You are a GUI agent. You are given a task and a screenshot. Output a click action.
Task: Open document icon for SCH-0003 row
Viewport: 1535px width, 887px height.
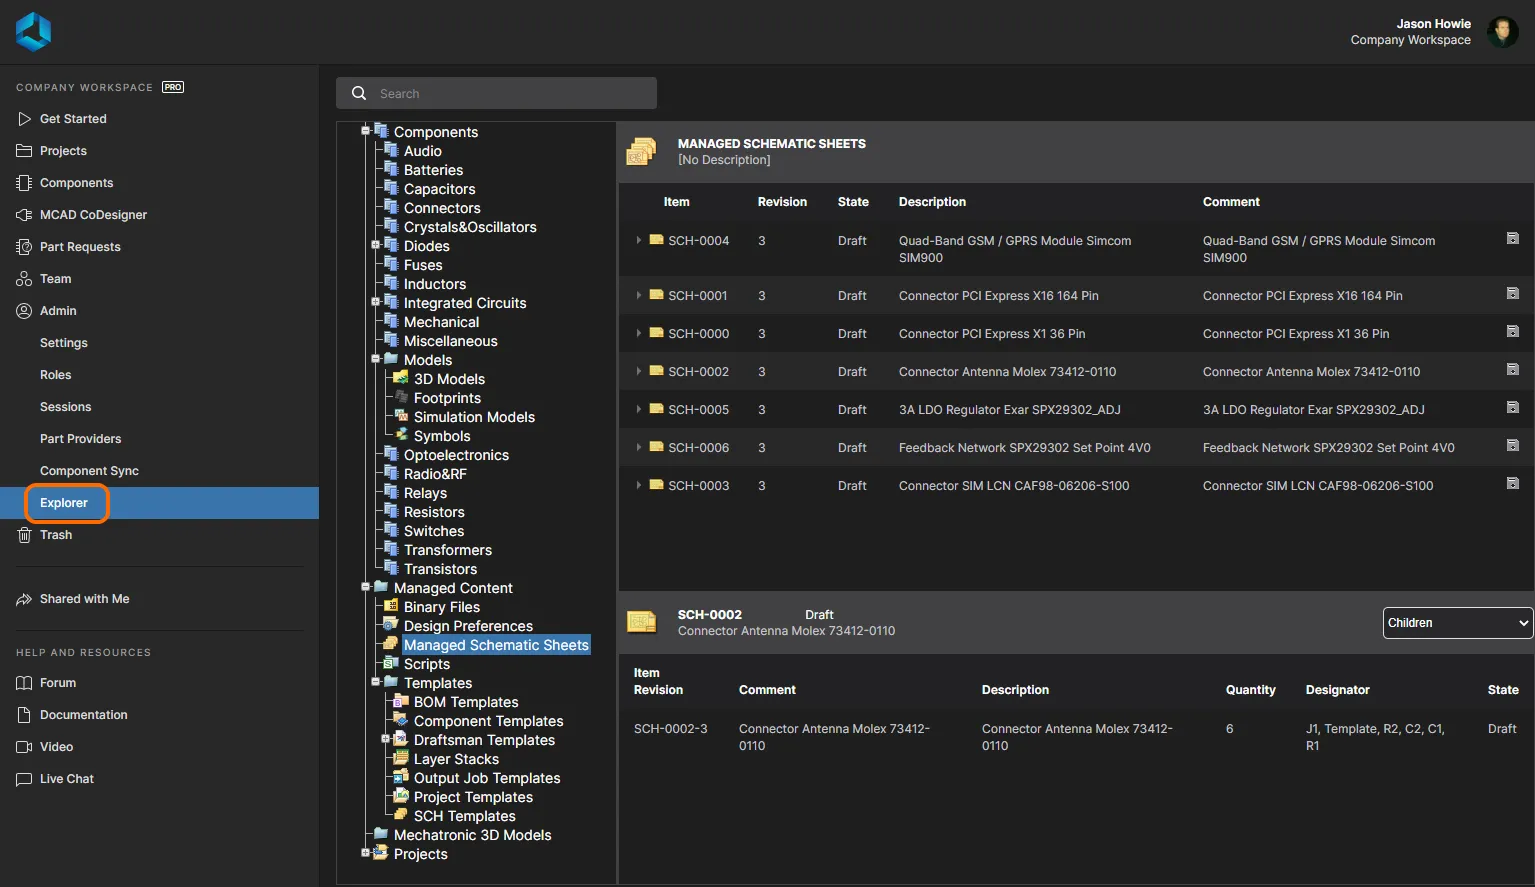pos(1512,484)
